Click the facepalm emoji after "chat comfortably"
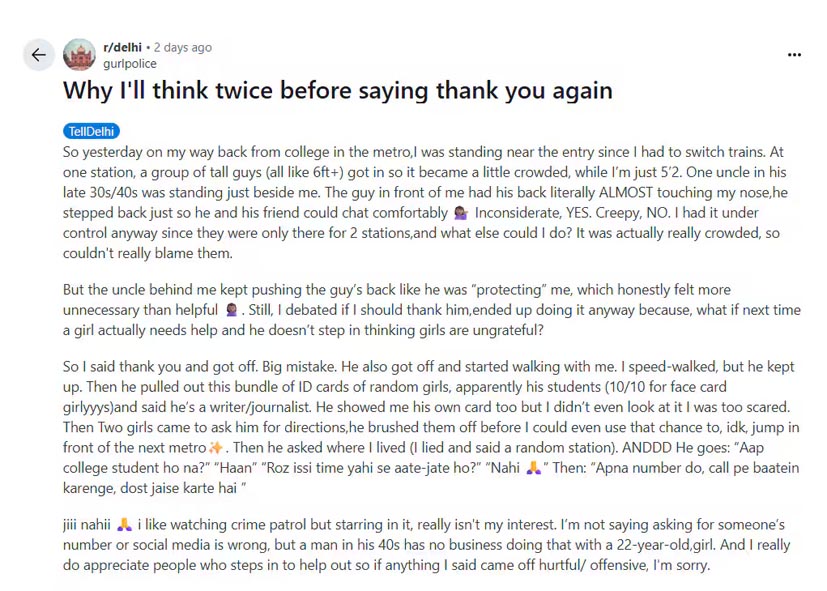This screenshot has height=591, width=827. pyautogui.click(x=460, y=213)
